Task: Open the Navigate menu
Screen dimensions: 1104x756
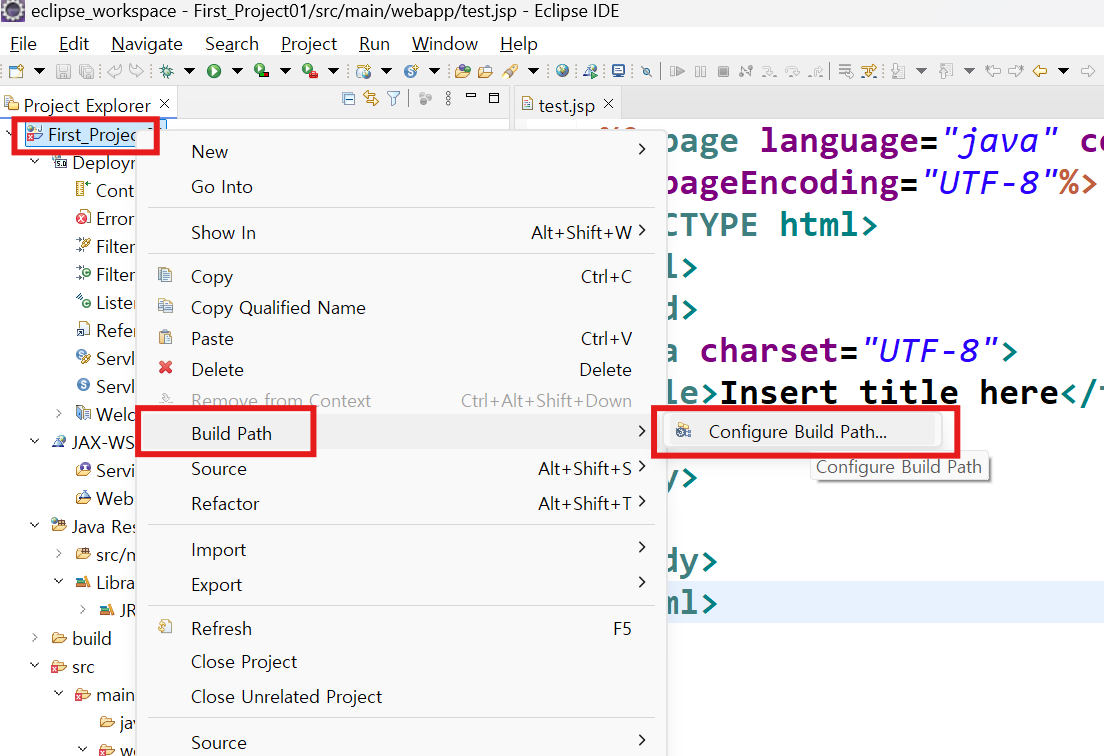Action: point(146,44)
